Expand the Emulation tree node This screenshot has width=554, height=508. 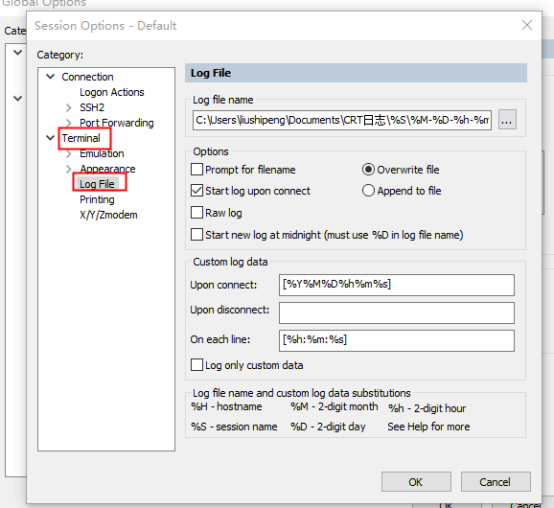click(69, 153)
